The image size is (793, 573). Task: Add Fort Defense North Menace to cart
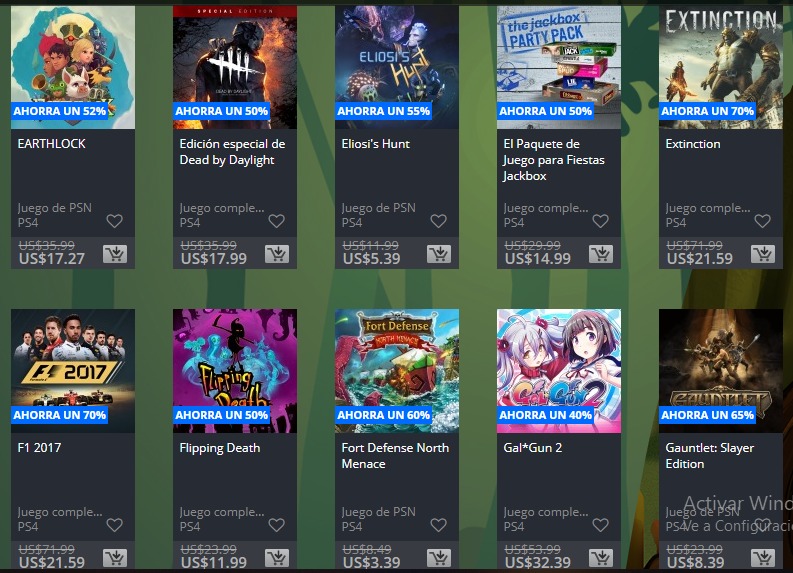(438, 558)
